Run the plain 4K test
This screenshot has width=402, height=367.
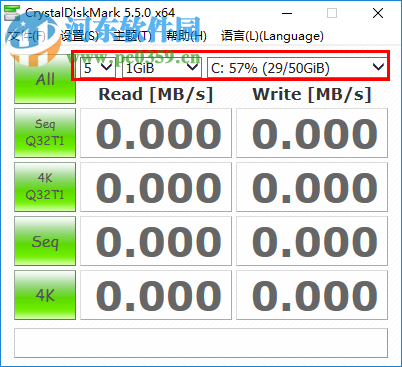(45, 295)
